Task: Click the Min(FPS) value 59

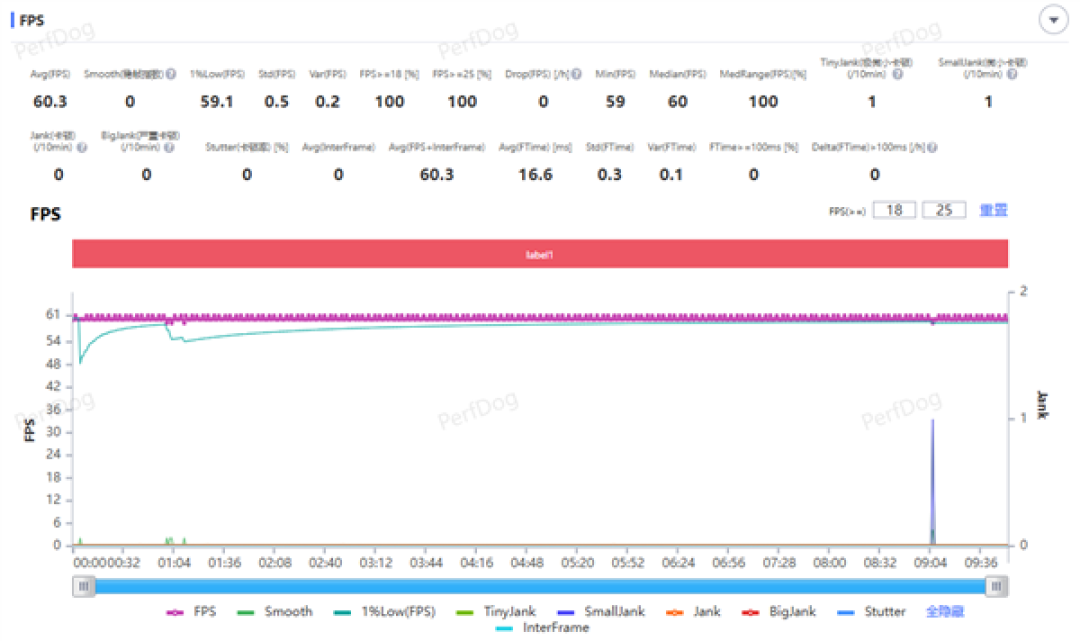Action: click(615, 102)
